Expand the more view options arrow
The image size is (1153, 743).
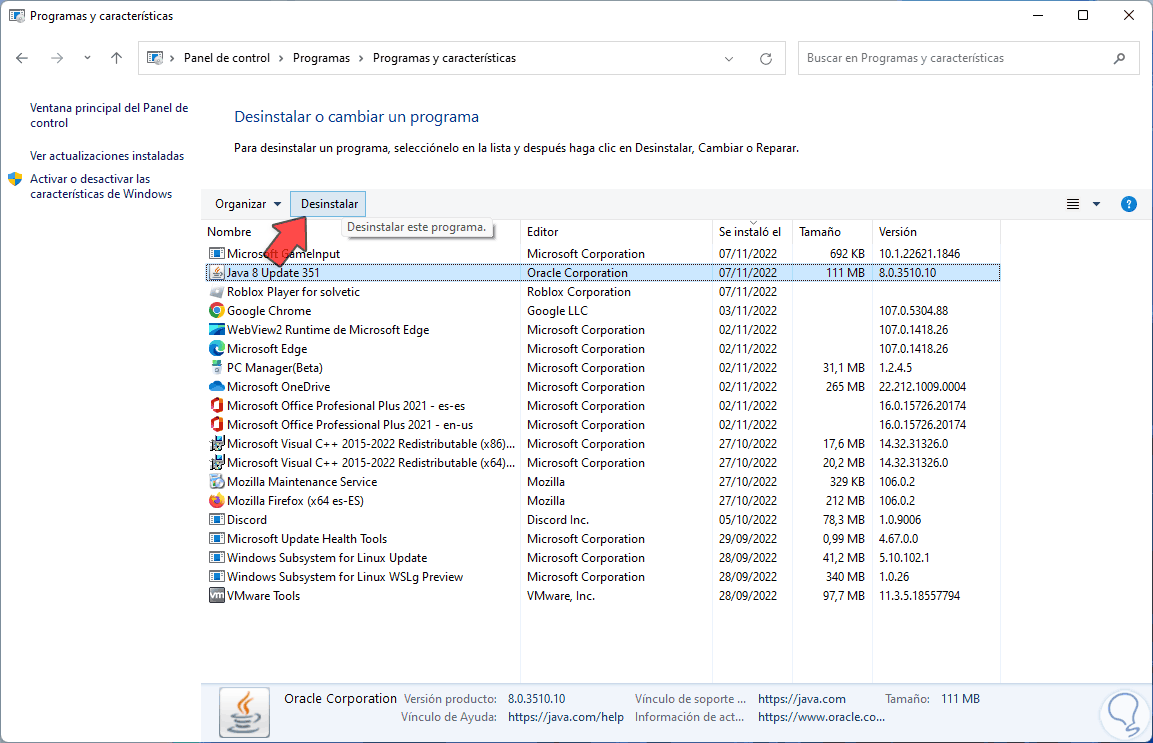(x=1096, y=204)
